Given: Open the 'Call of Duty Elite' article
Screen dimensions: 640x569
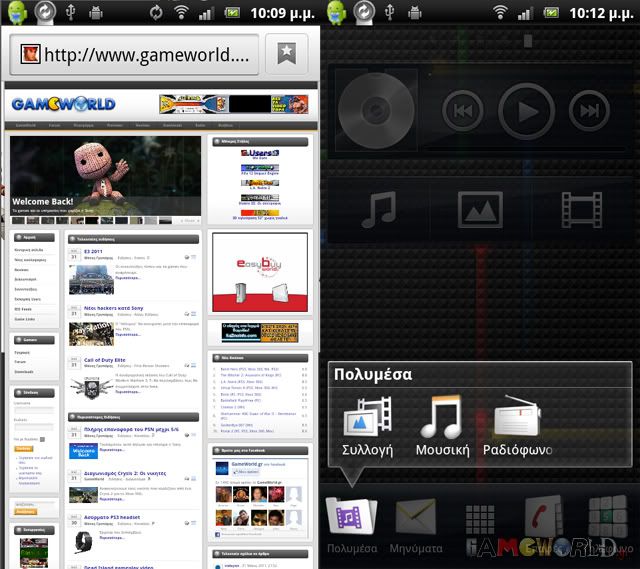Looking at the screenshot, I should (105, 359).
